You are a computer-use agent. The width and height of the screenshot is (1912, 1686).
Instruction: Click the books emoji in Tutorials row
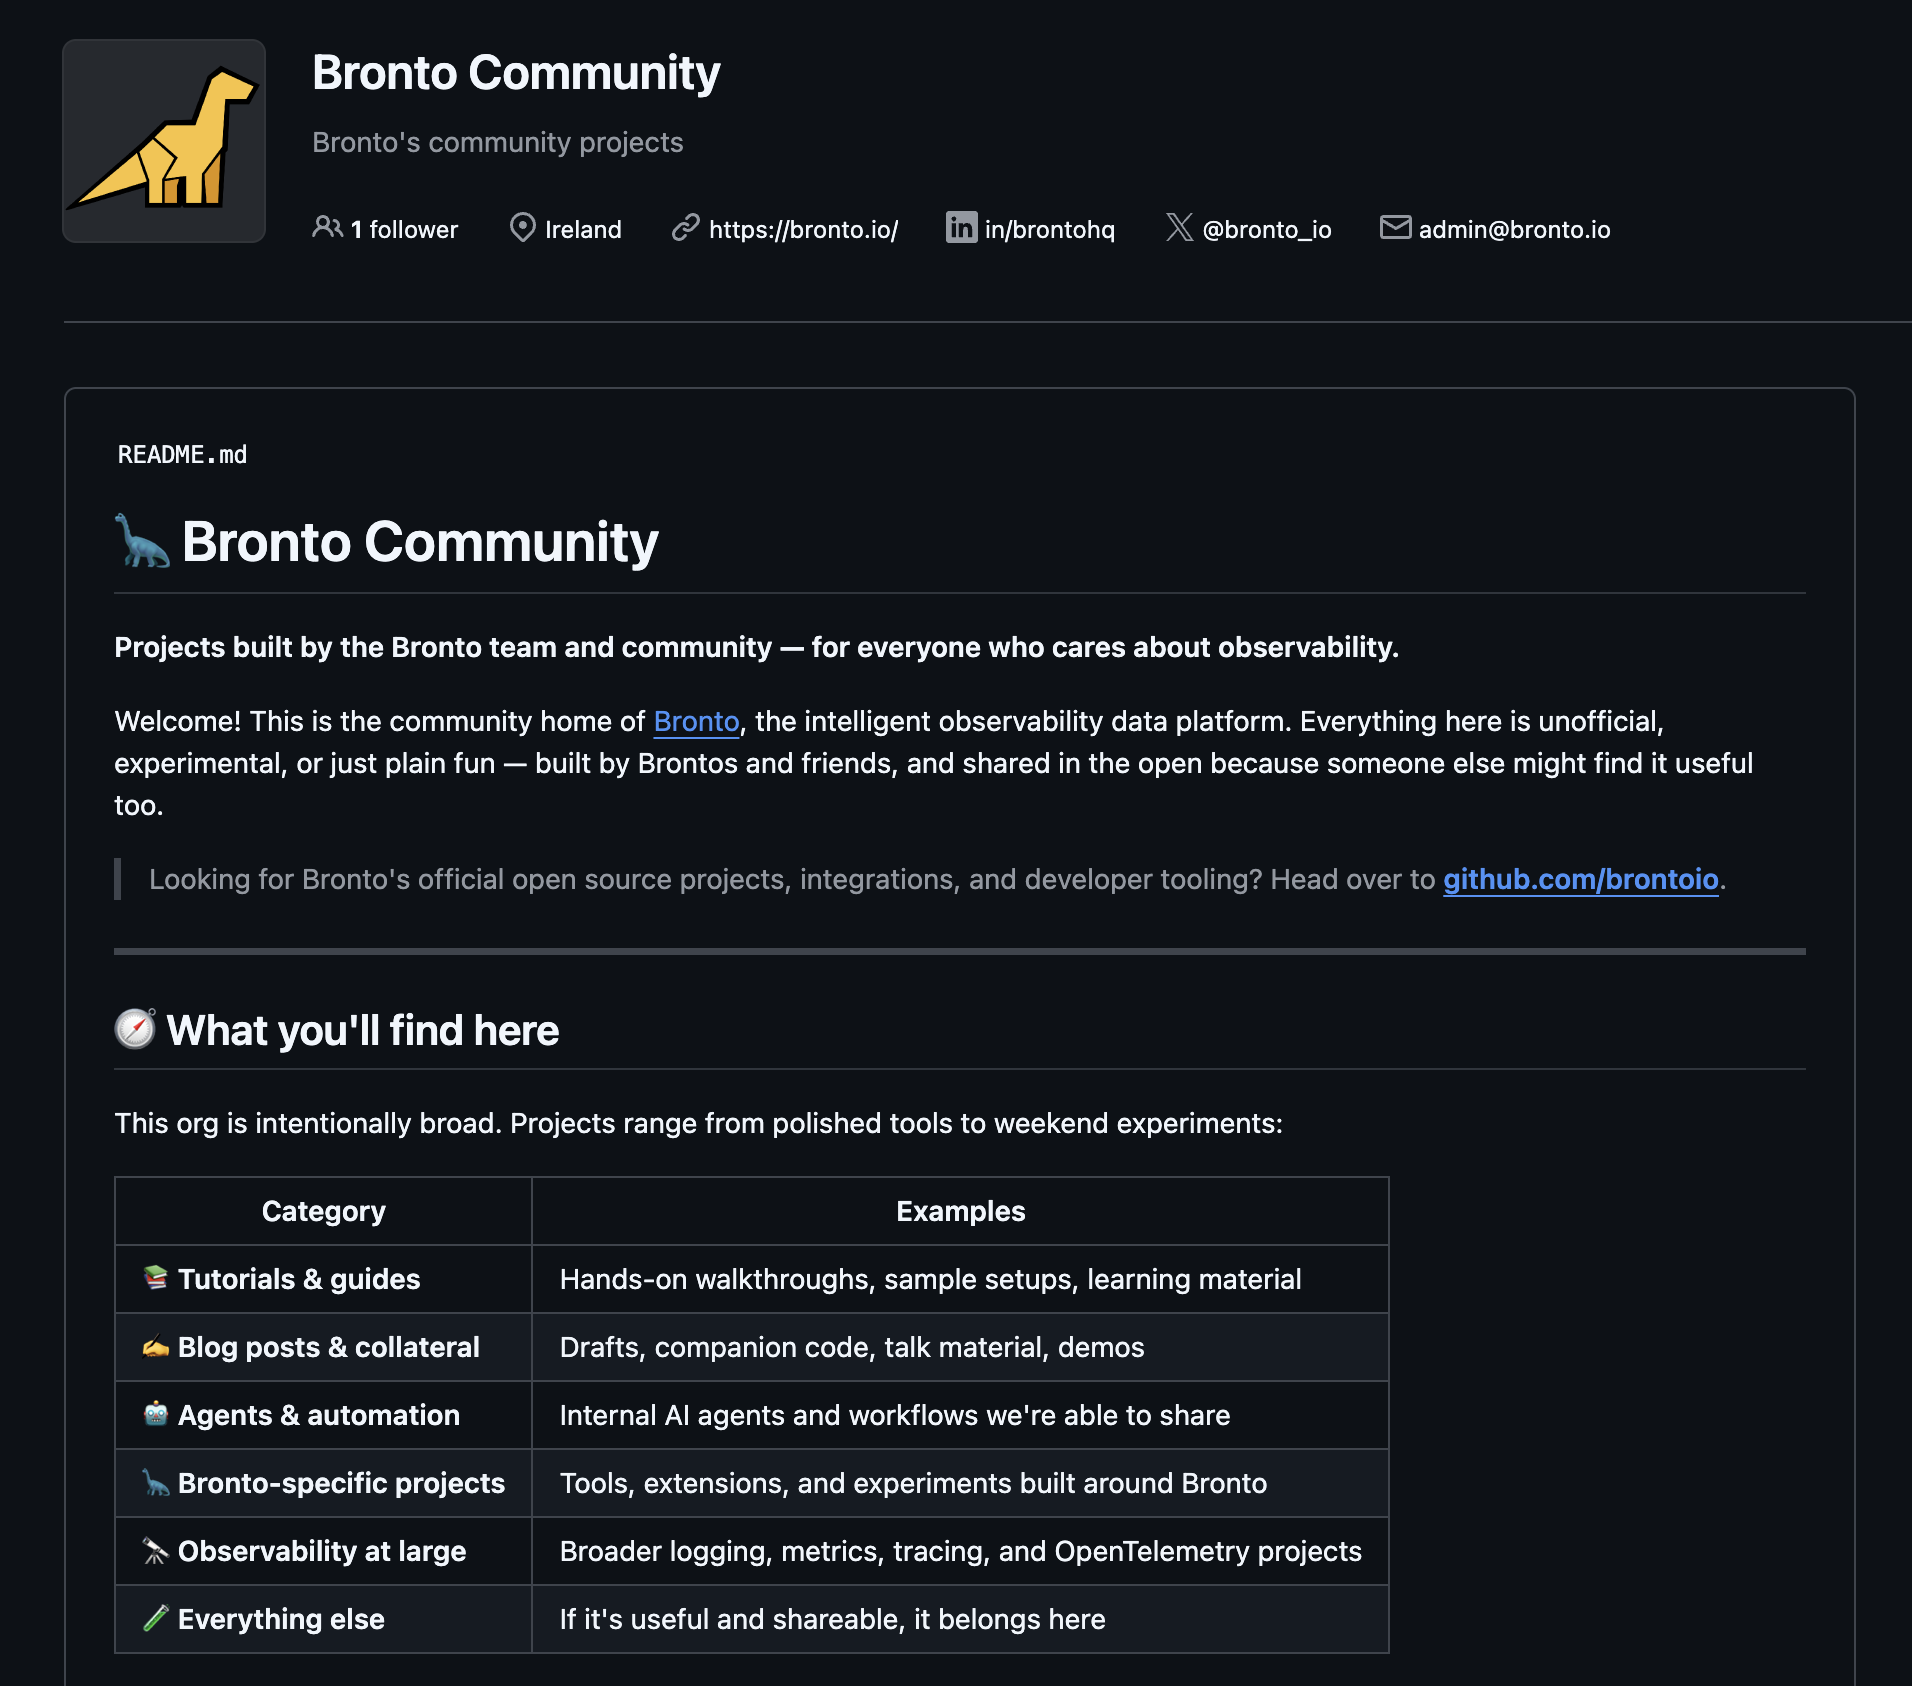[x=155, y=1278]
